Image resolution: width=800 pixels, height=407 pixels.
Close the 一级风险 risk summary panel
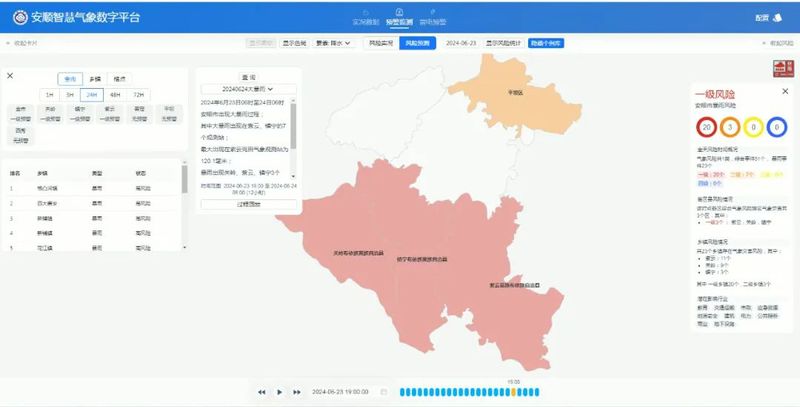coord(785,91)
